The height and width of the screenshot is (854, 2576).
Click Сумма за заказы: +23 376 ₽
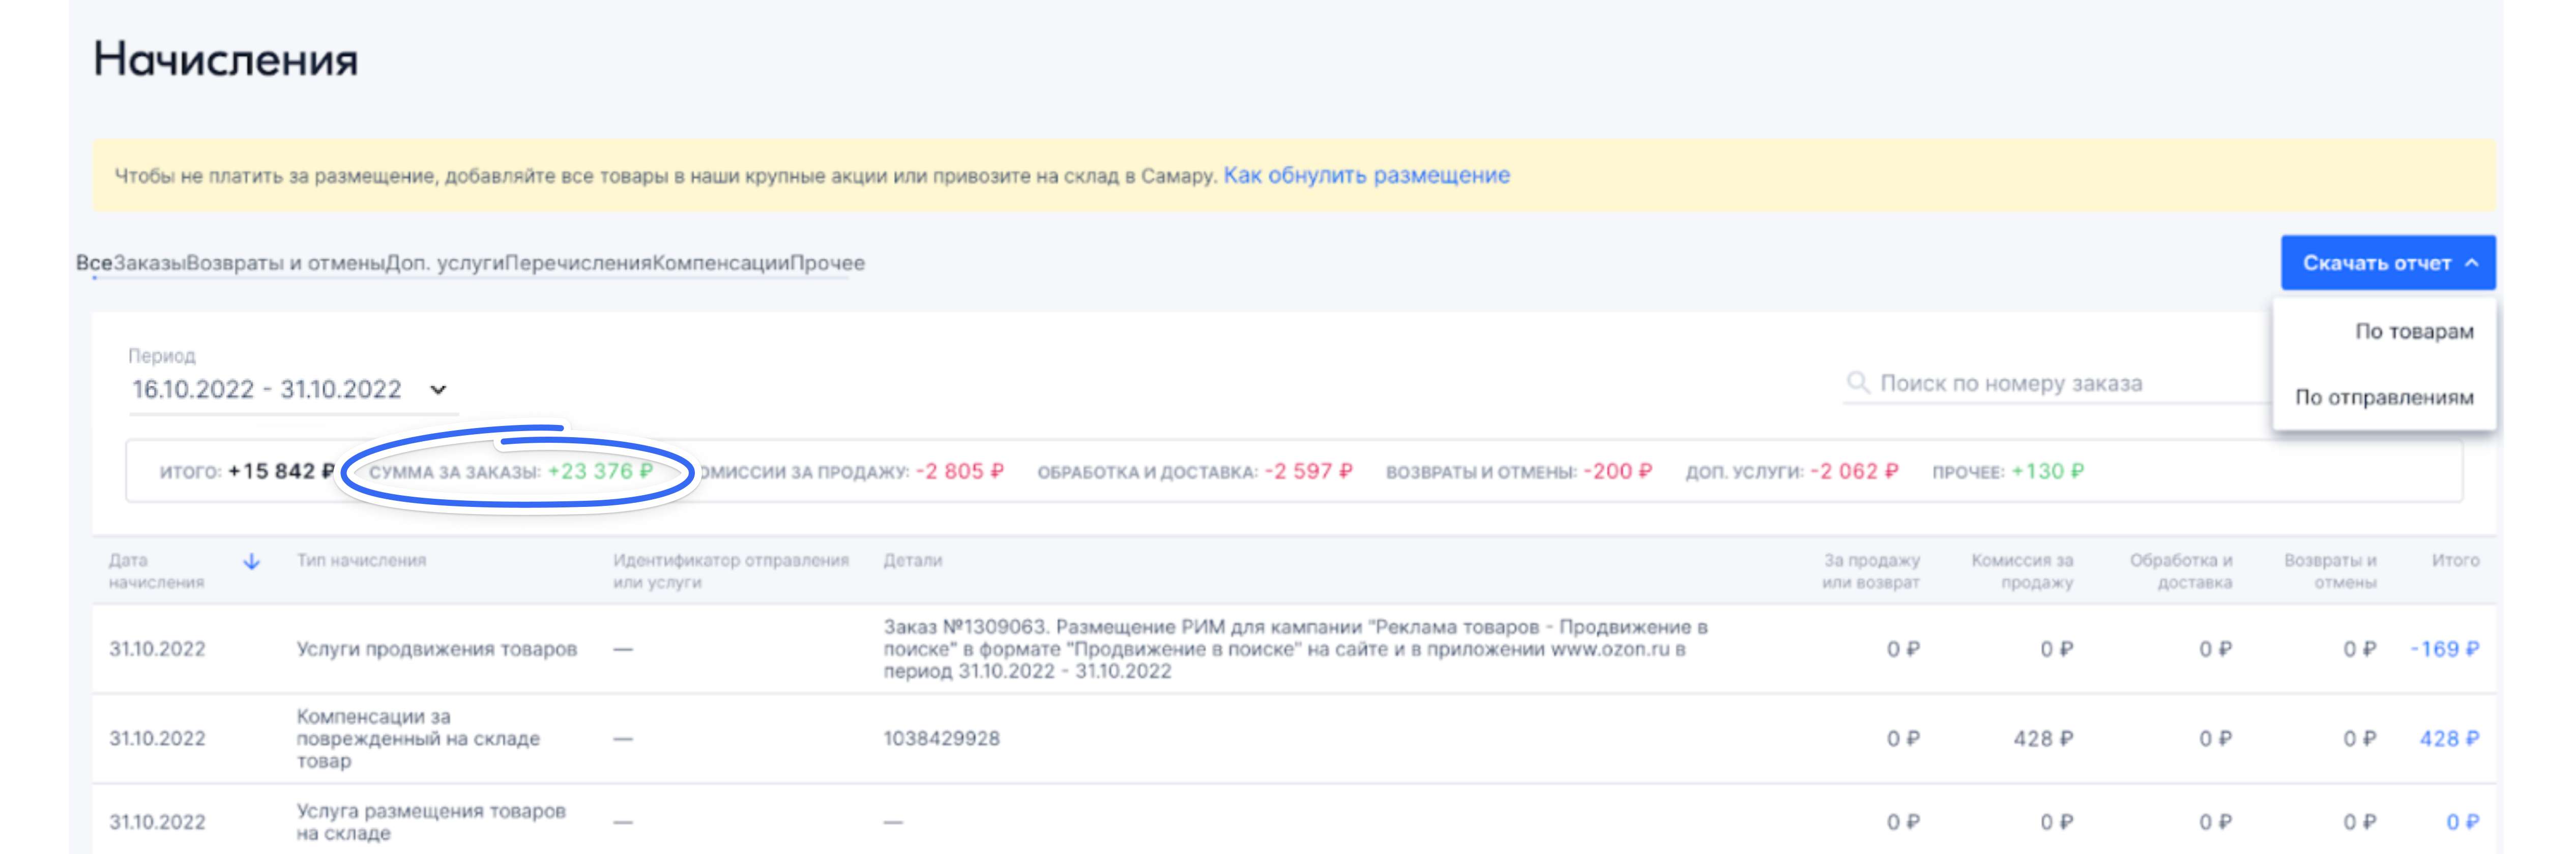tap(511, 471)
